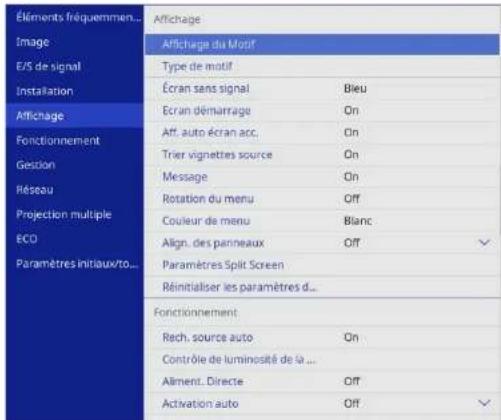501x420 pixels.
Task: Click the Blanc value
Action: (x=358, y=221)
